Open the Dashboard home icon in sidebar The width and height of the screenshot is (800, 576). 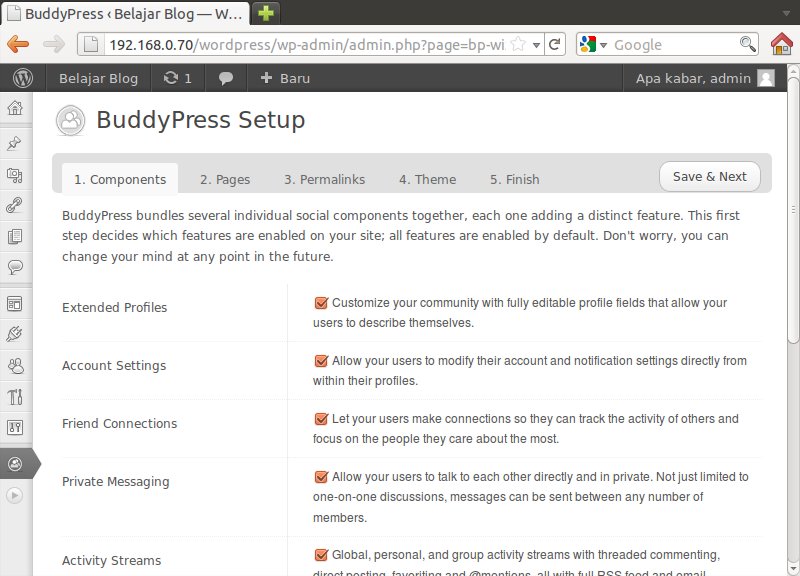tap(15, 108)
